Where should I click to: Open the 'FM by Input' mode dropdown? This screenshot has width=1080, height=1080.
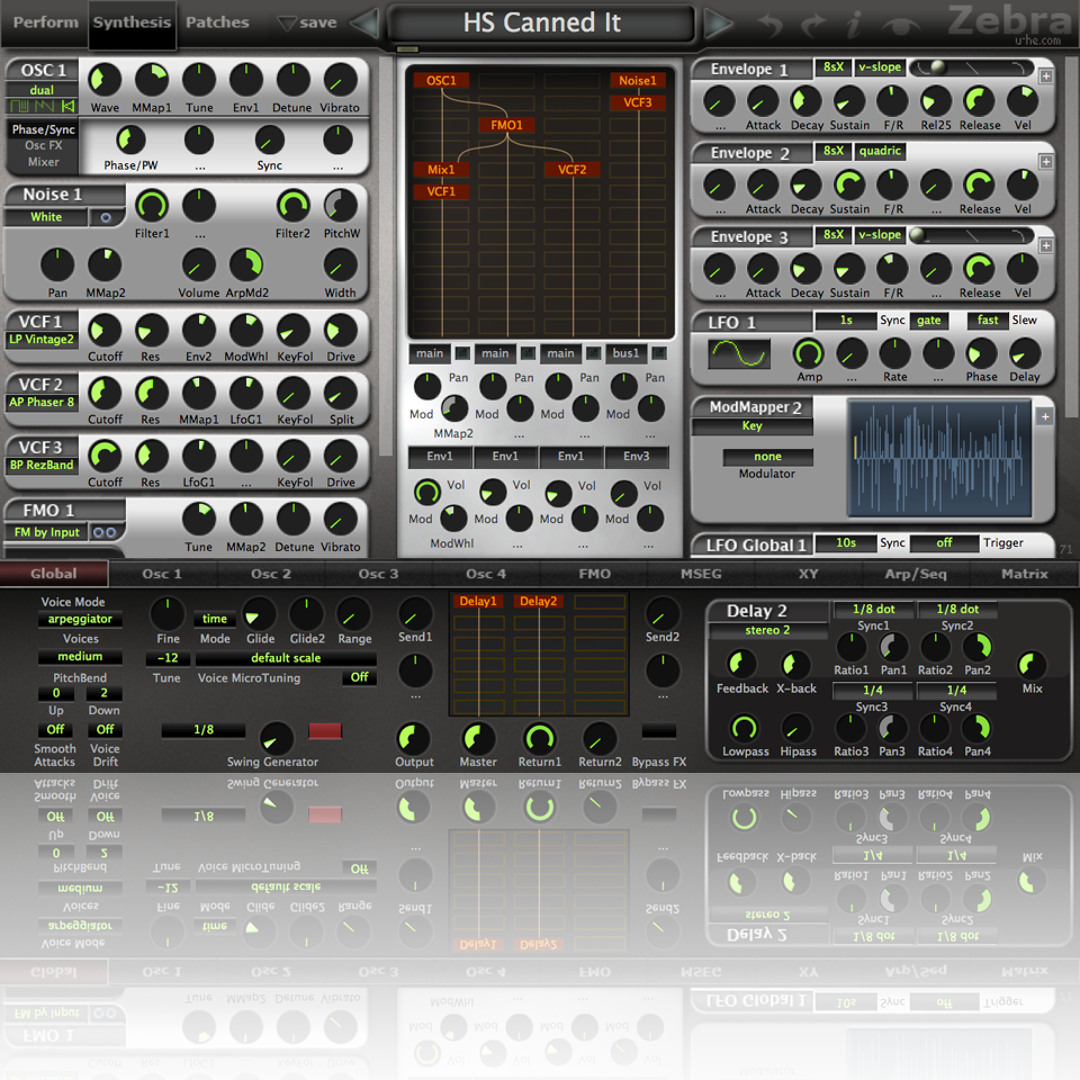(x=47, y=532)
